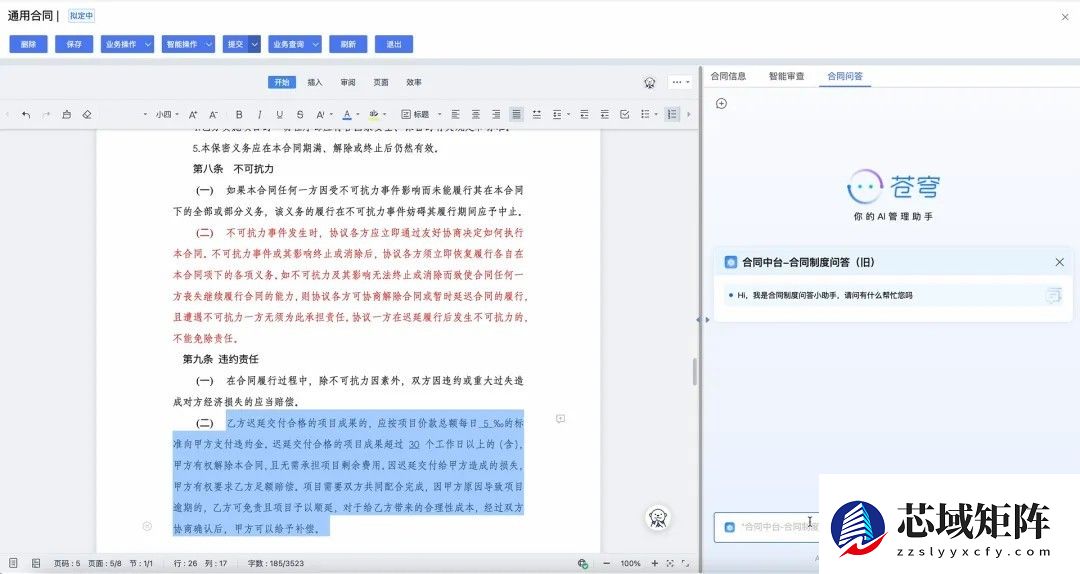Click the font color A icon
This screenshot has height=574, width=1080.
point(346,114)
